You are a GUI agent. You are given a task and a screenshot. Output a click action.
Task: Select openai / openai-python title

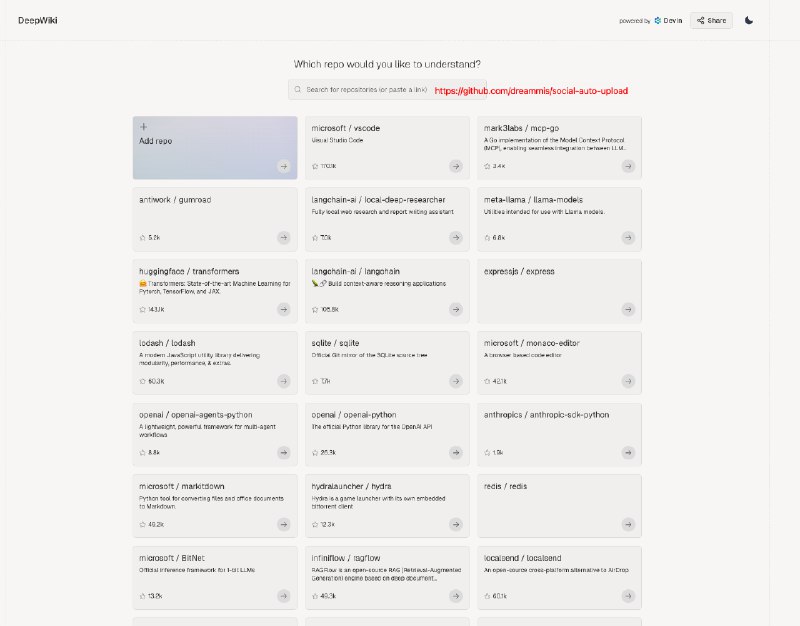(x=354, y=415)
